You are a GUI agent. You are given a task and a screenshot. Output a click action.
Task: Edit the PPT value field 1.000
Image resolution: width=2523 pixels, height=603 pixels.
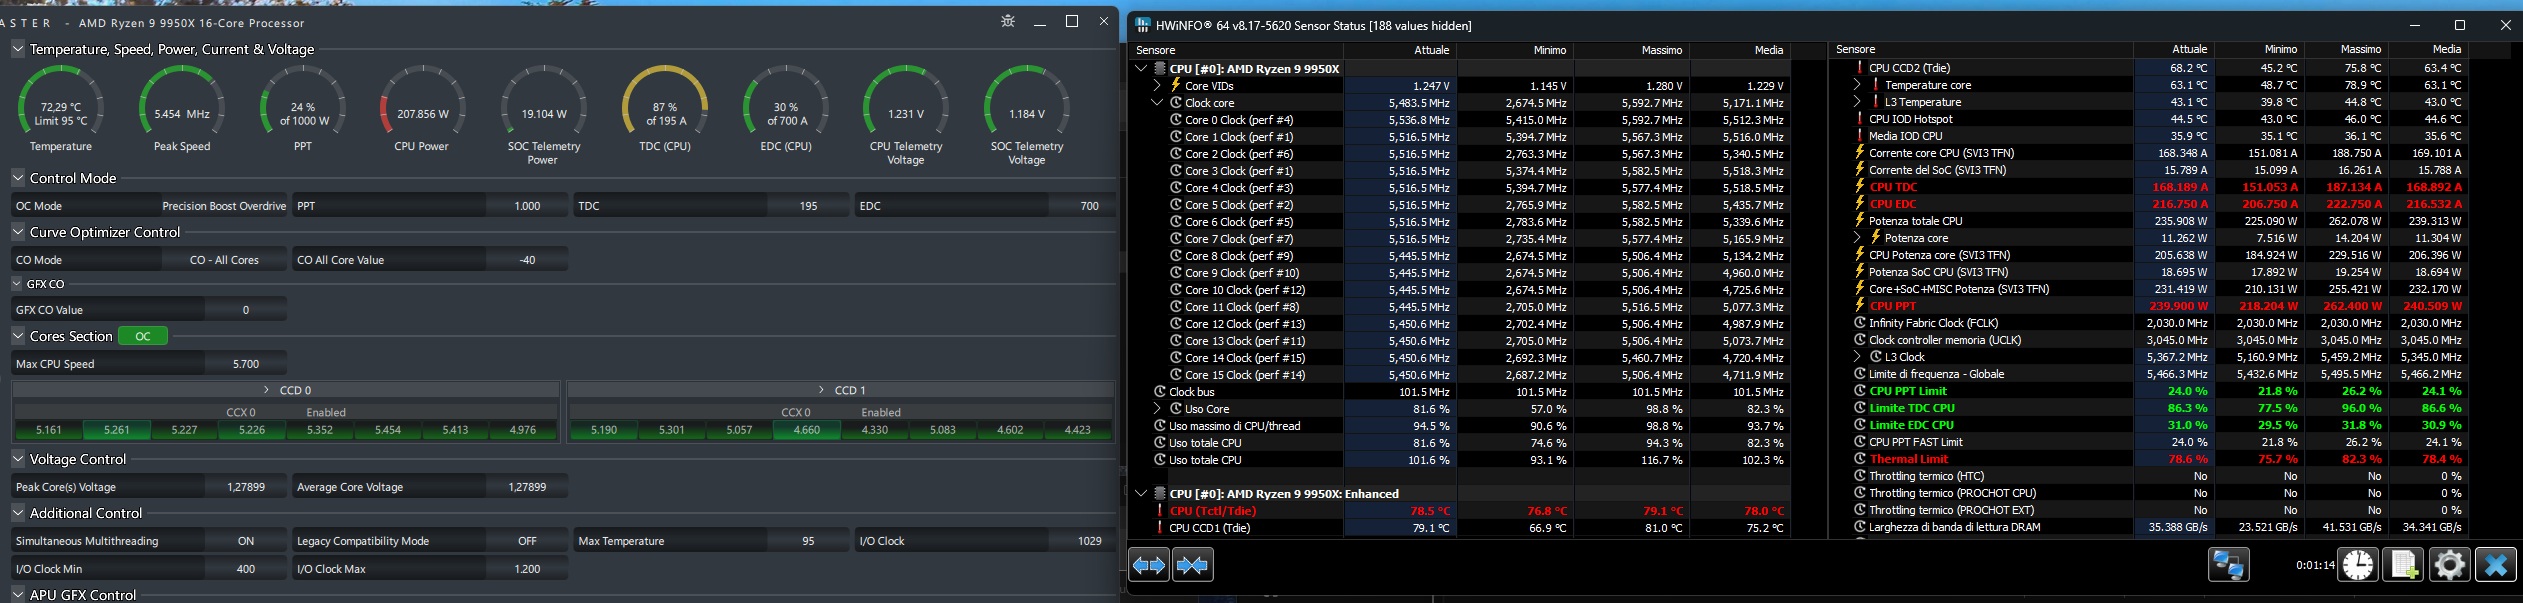coord(527,206)
